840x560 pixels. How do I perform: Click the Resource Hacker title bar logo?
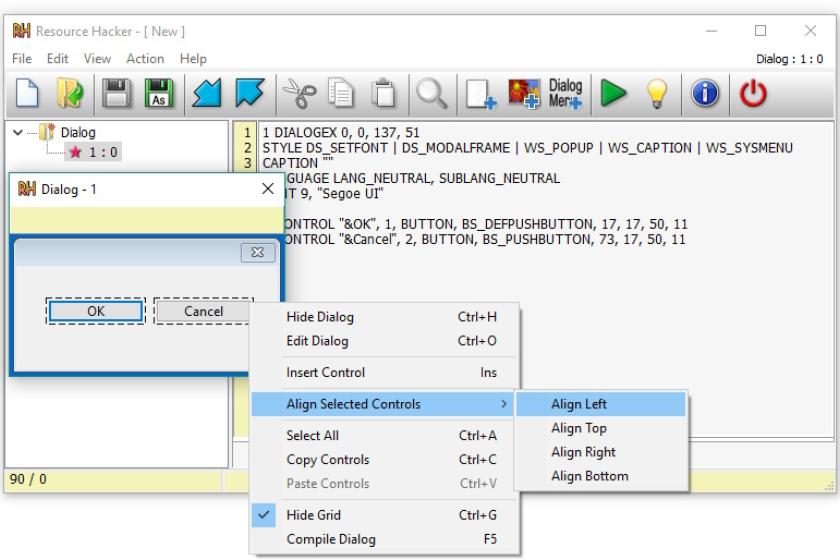point(21,31)
